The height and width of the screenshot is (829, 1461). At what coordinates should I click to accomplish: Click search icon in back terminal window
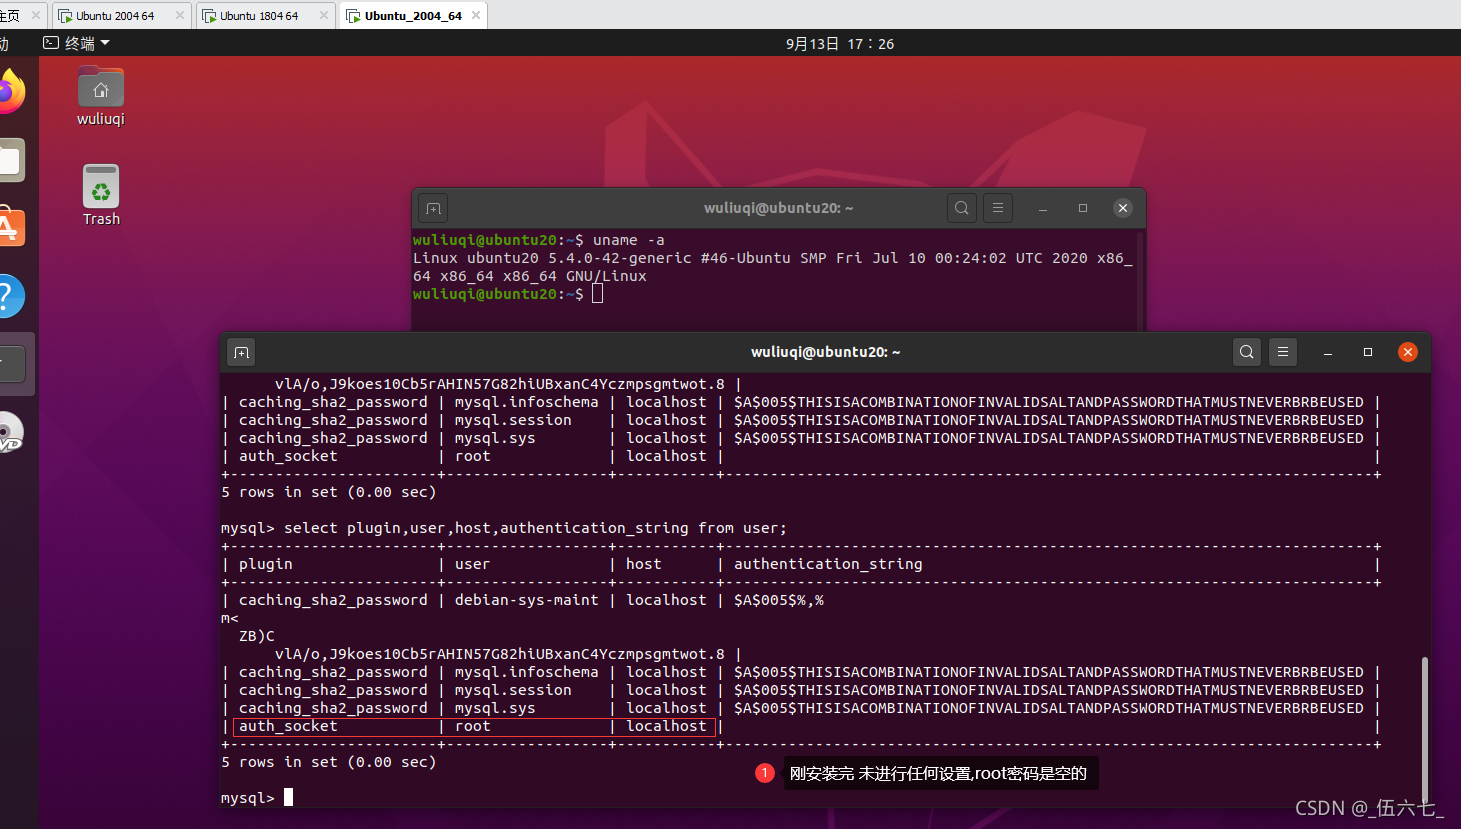pyautogui.click(x=961, y=208)
